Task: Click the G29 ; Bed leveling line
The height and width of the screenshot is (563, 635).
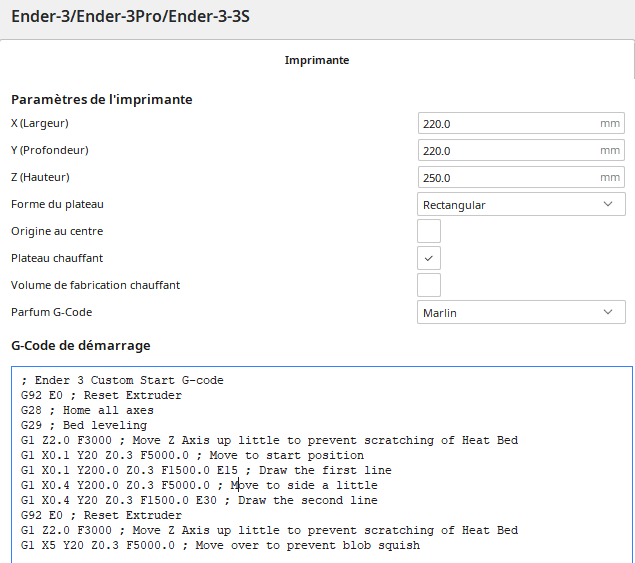Action: click(x=84, y=425)
